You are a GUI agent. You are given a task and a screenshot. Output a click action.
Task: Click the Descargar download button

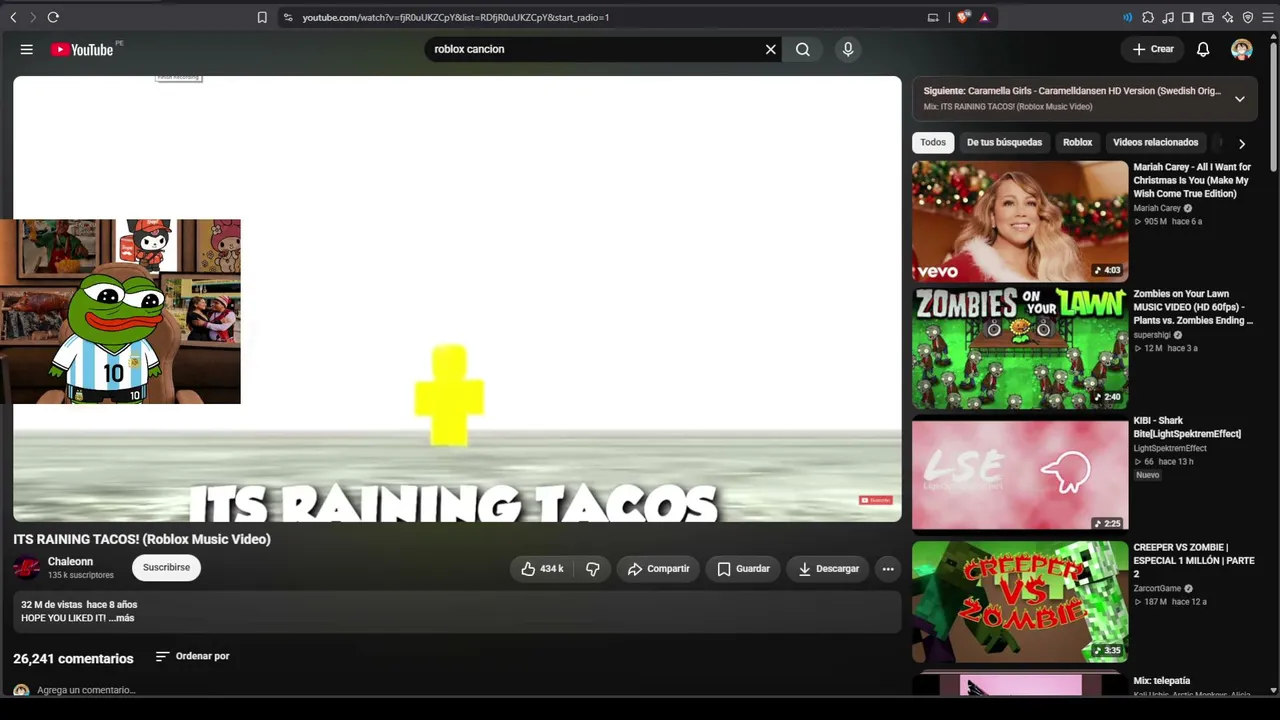click(x=829, y=569)
